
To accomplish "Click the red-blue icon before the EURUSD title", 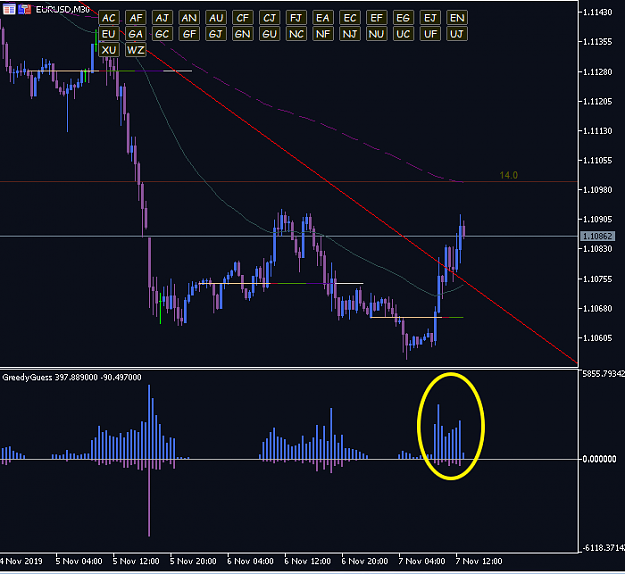I will tap(24, 9).
